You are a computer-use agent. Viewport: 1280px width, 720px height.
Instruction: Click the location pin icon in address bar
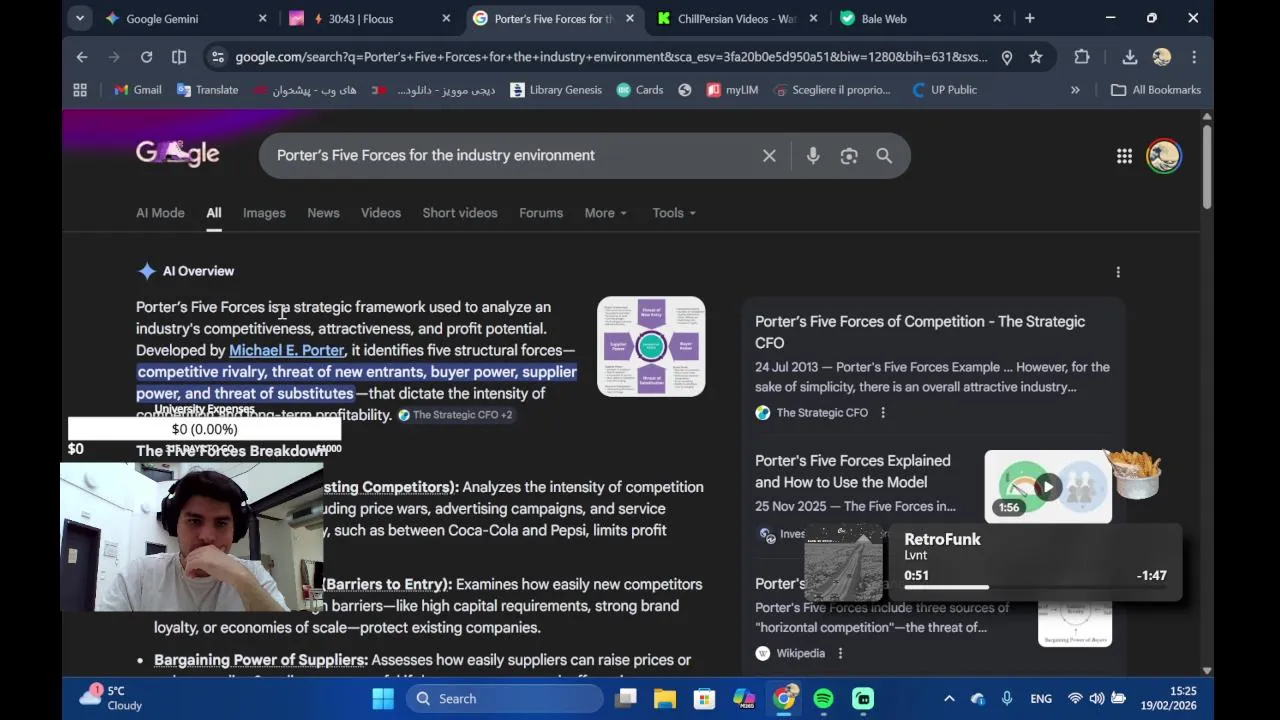coord(1007,57)
